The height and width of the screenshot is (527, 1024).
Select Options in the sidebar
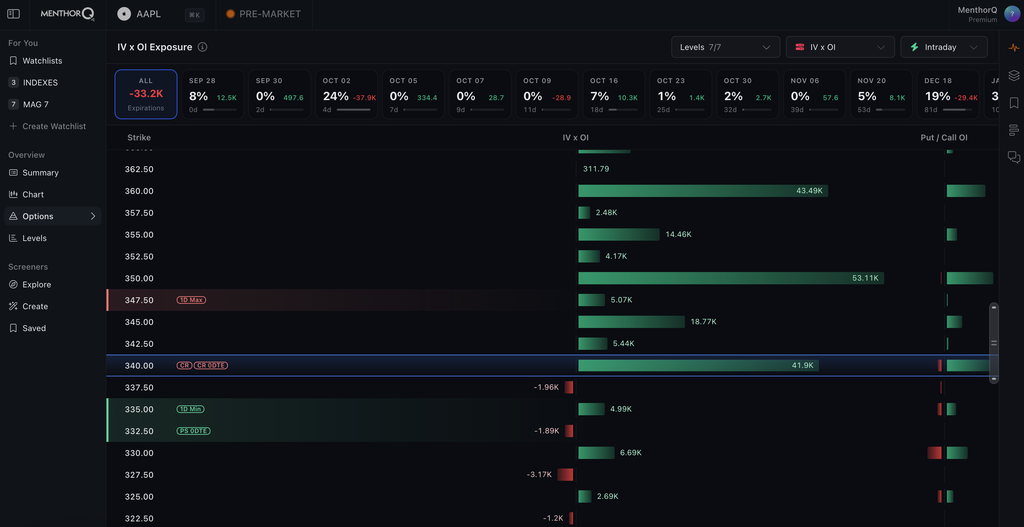point(53,216)
